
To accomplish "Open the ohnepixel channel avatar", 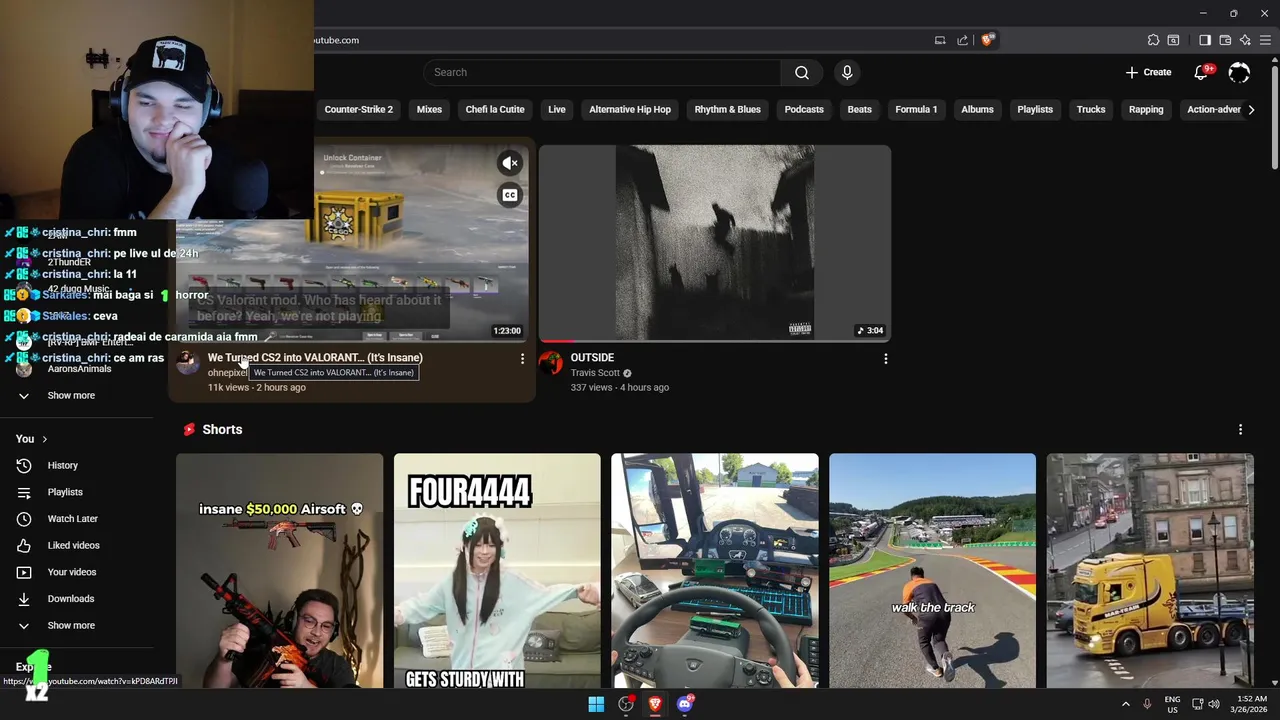I will point(188,362).
